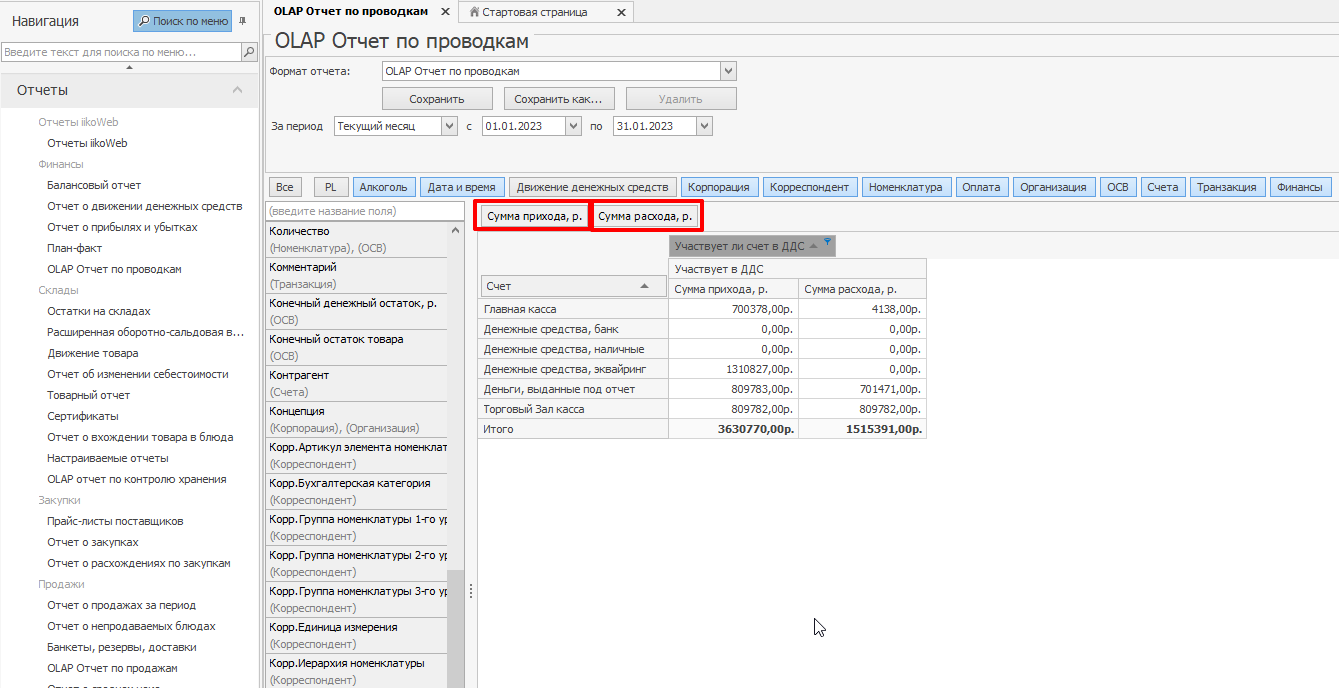
Task: Click sort arrow in Счет column header
Action: pos(645,286)
